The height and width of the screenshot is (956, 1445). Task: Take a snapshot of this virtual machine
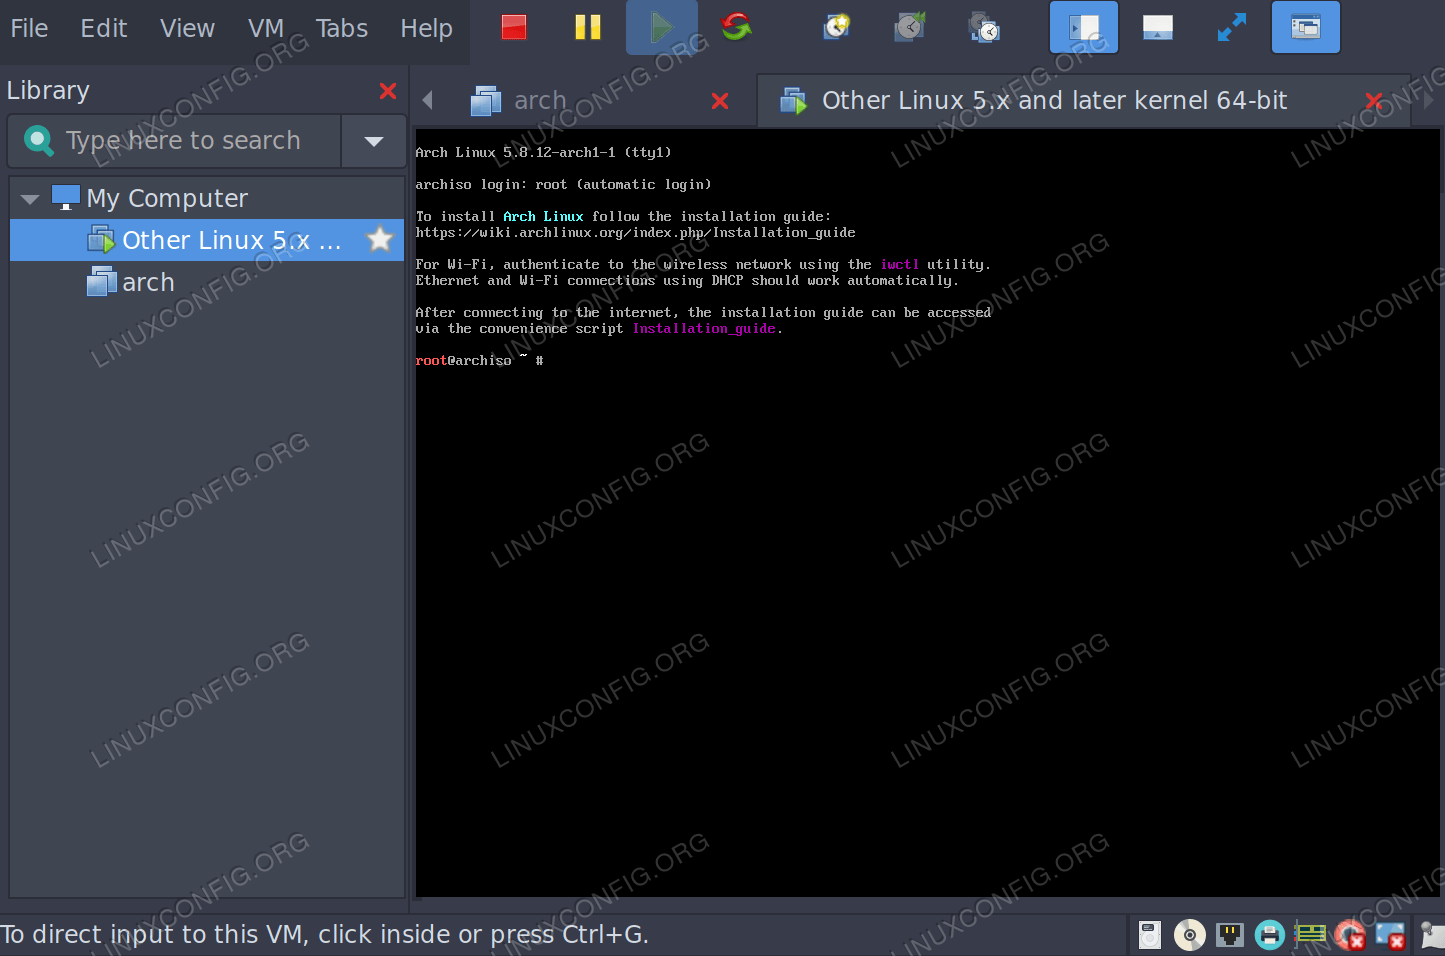coord(836,27)
